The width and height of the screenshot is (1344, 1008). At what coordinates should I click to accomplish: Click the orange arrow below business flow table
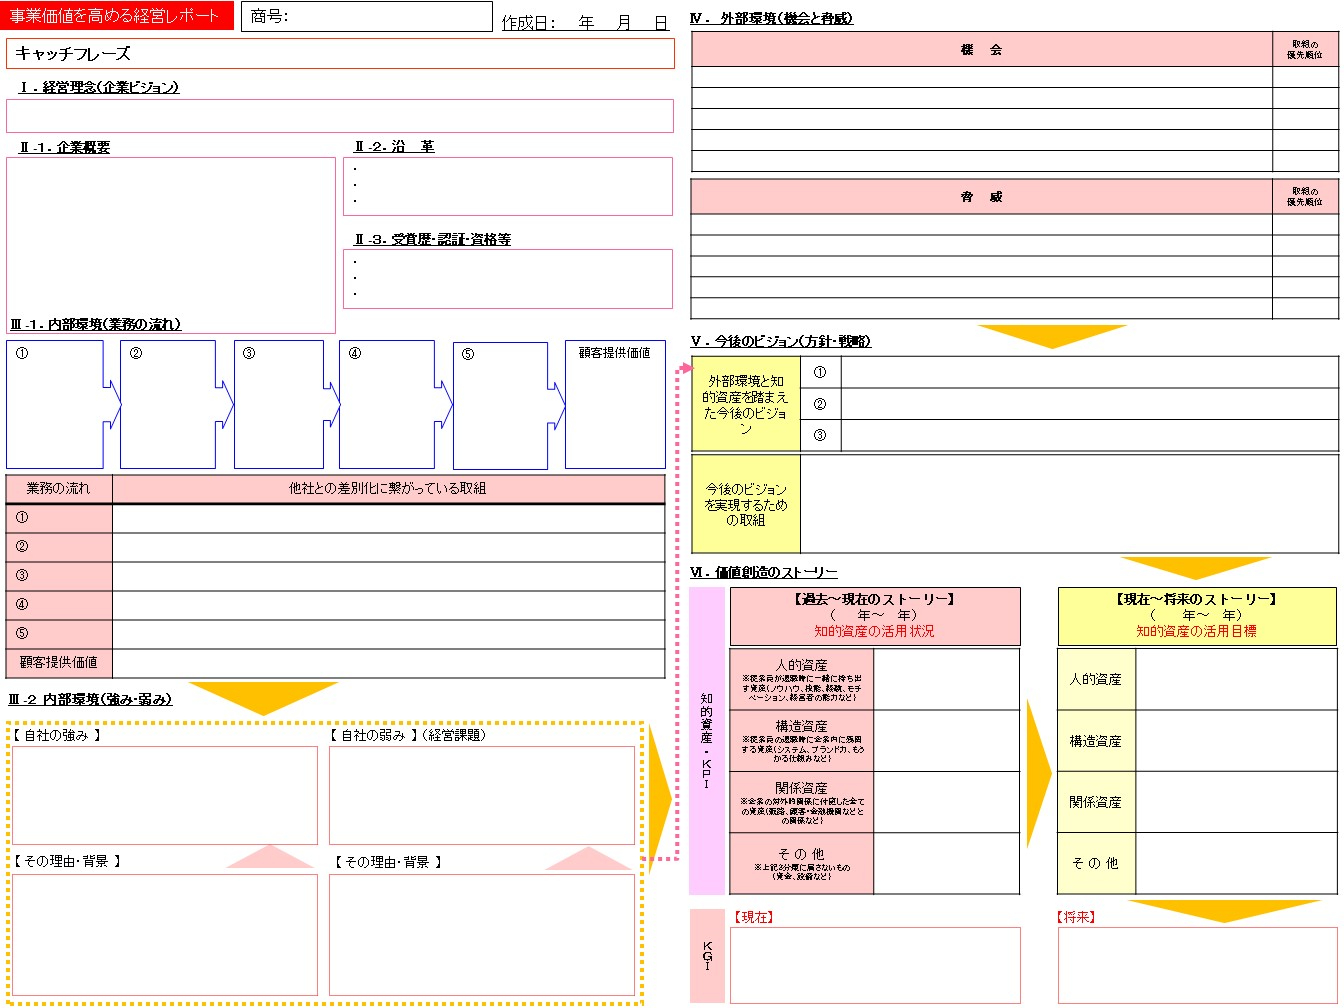(x=264, y=698)
